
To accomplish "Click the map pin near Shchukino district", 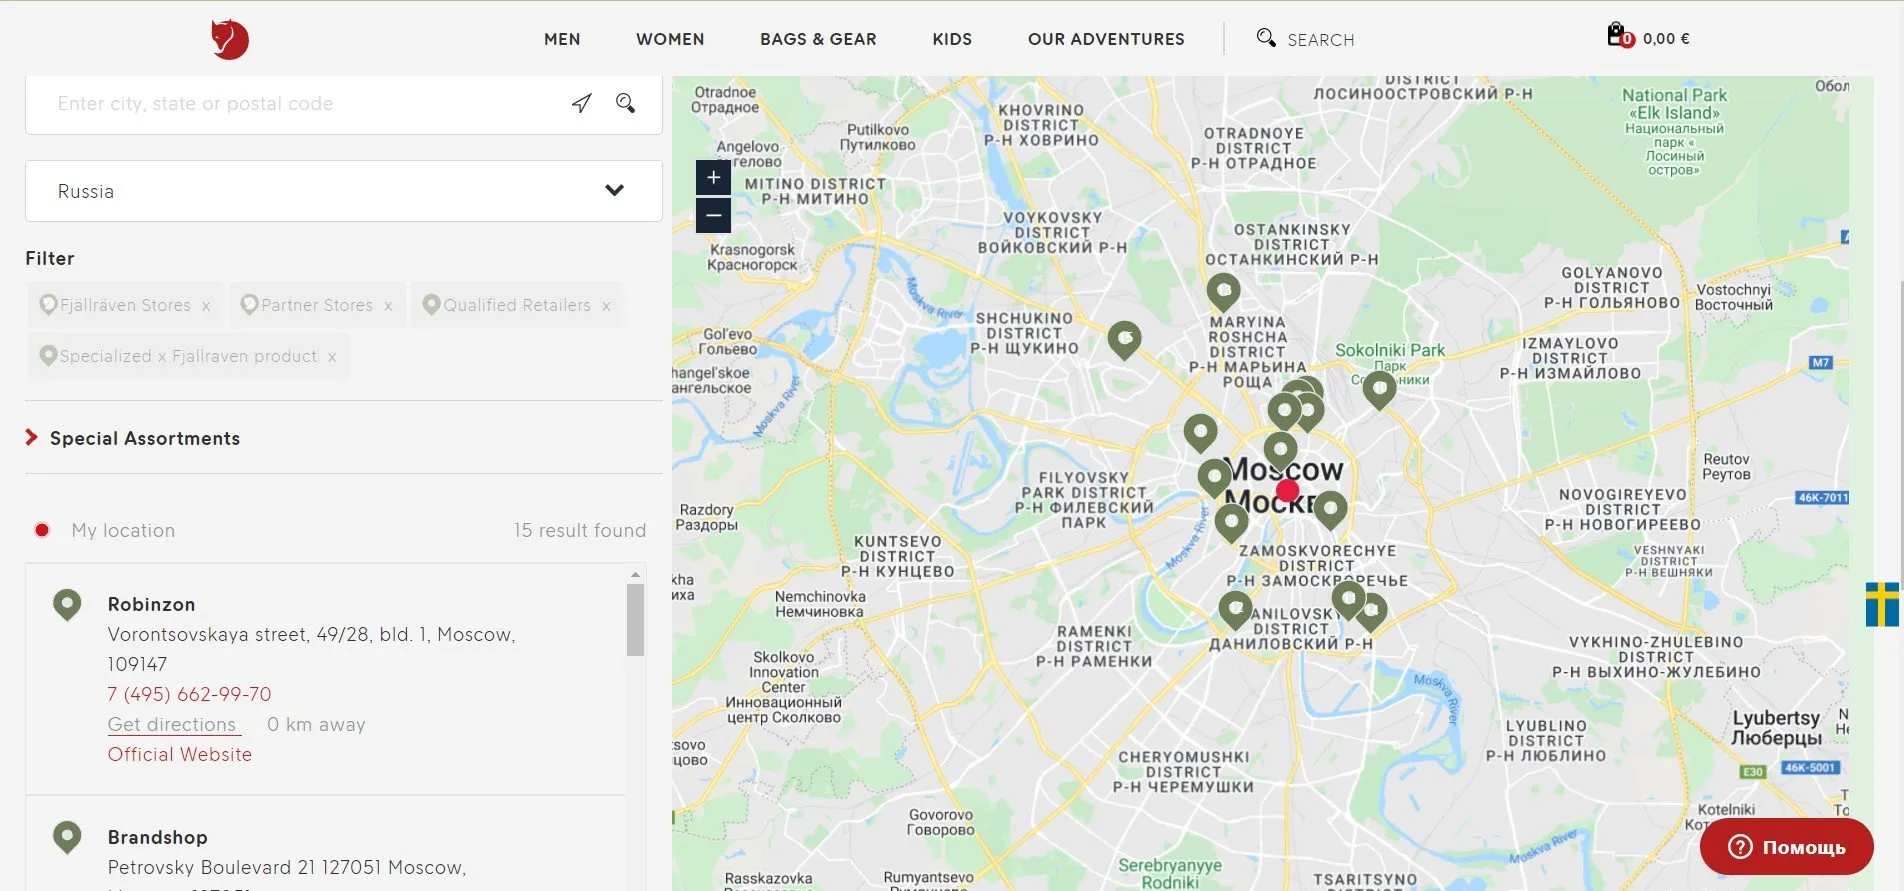I will (x=1124, y=340).
